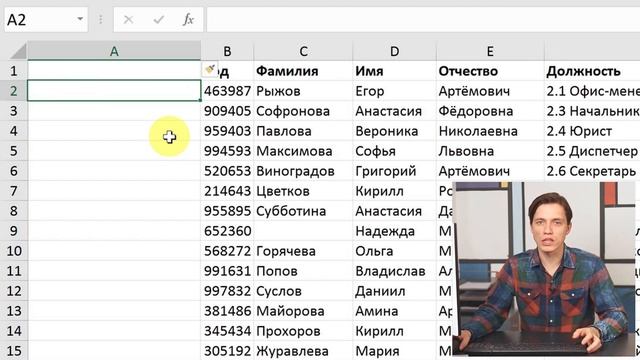Click the paste options icon near B1
Viewport: 640px width, 360px height.
coord(210,69)
